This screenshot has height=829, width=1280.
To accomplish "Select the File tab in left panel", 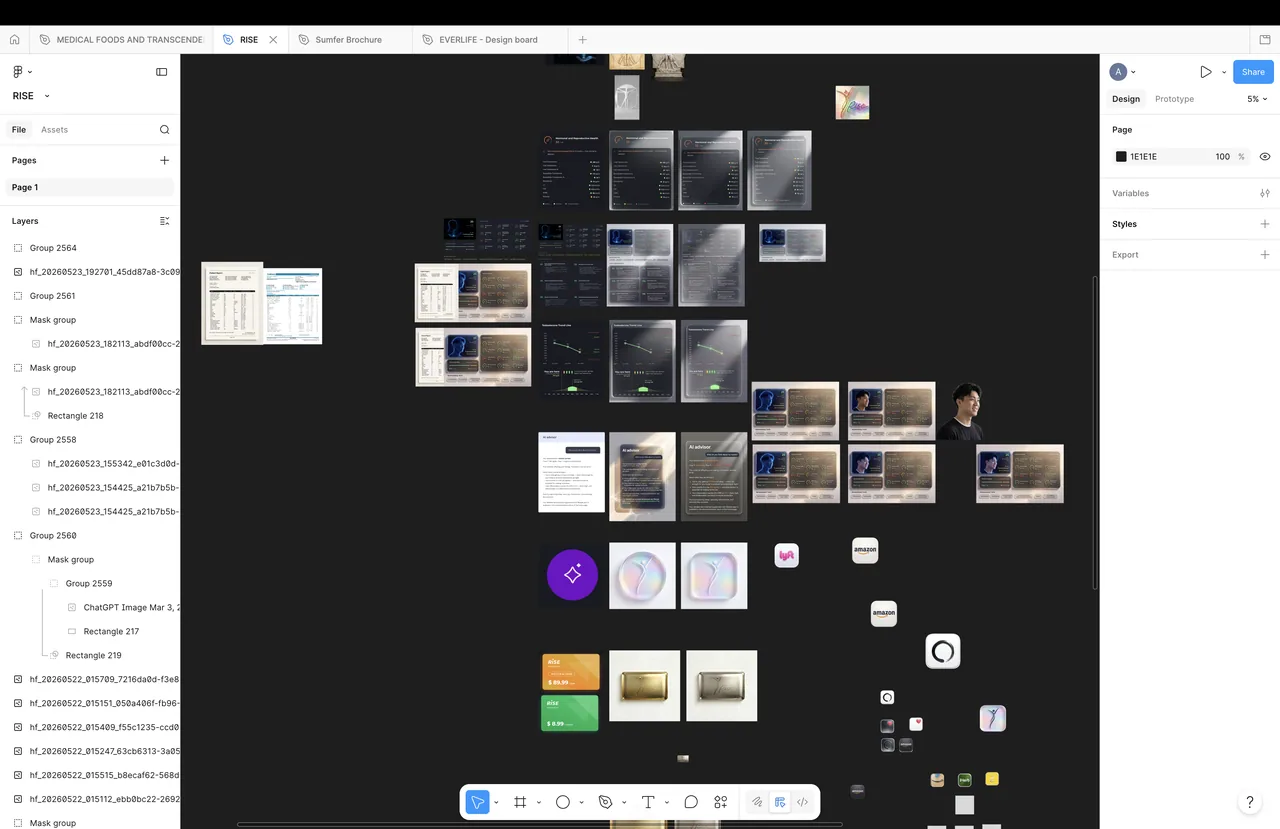I will (19, 130).
